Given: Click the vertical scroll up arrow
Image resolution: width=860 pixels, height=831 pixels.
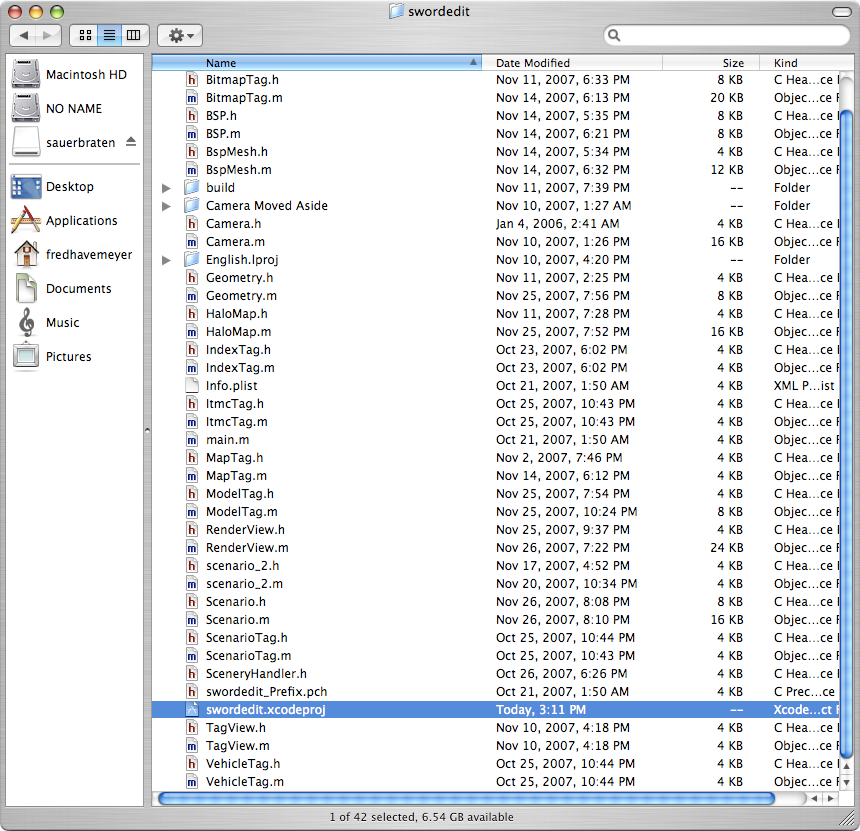Looking at the screenshot, I should (846, 767).
